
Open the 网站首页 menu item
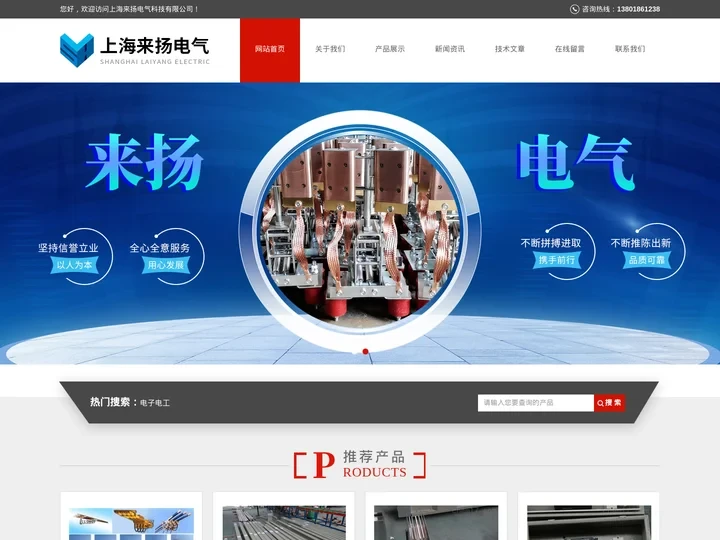(270, 50)
